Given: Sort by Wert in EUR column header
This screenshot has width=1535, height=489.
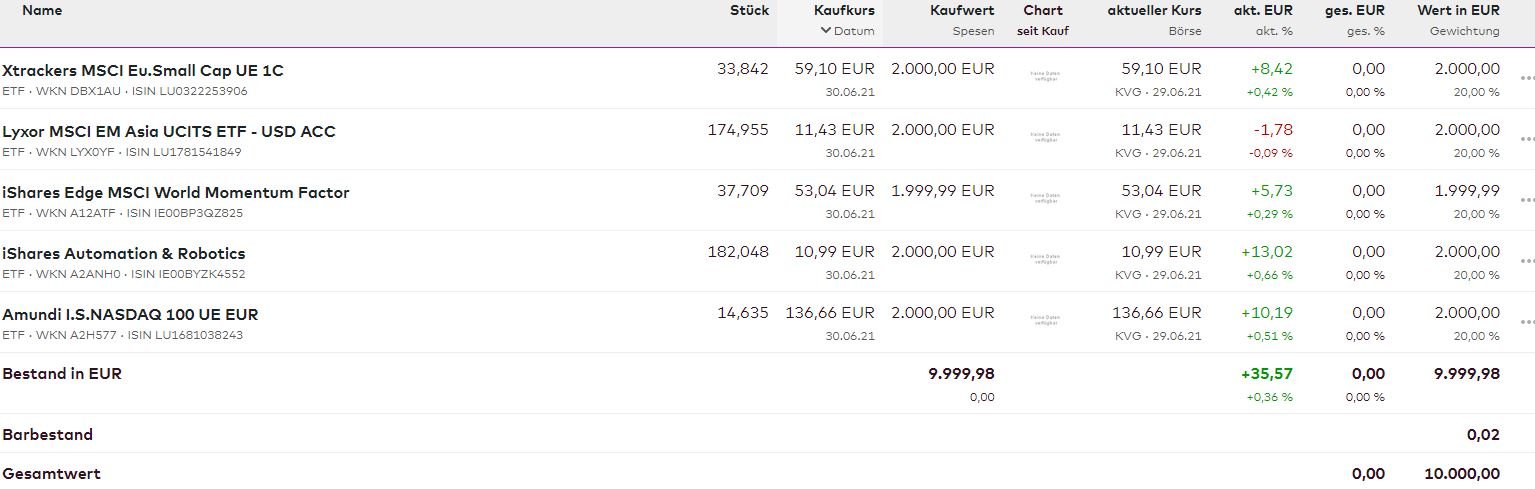Looking at the screenshot, I should [1458, 11].
